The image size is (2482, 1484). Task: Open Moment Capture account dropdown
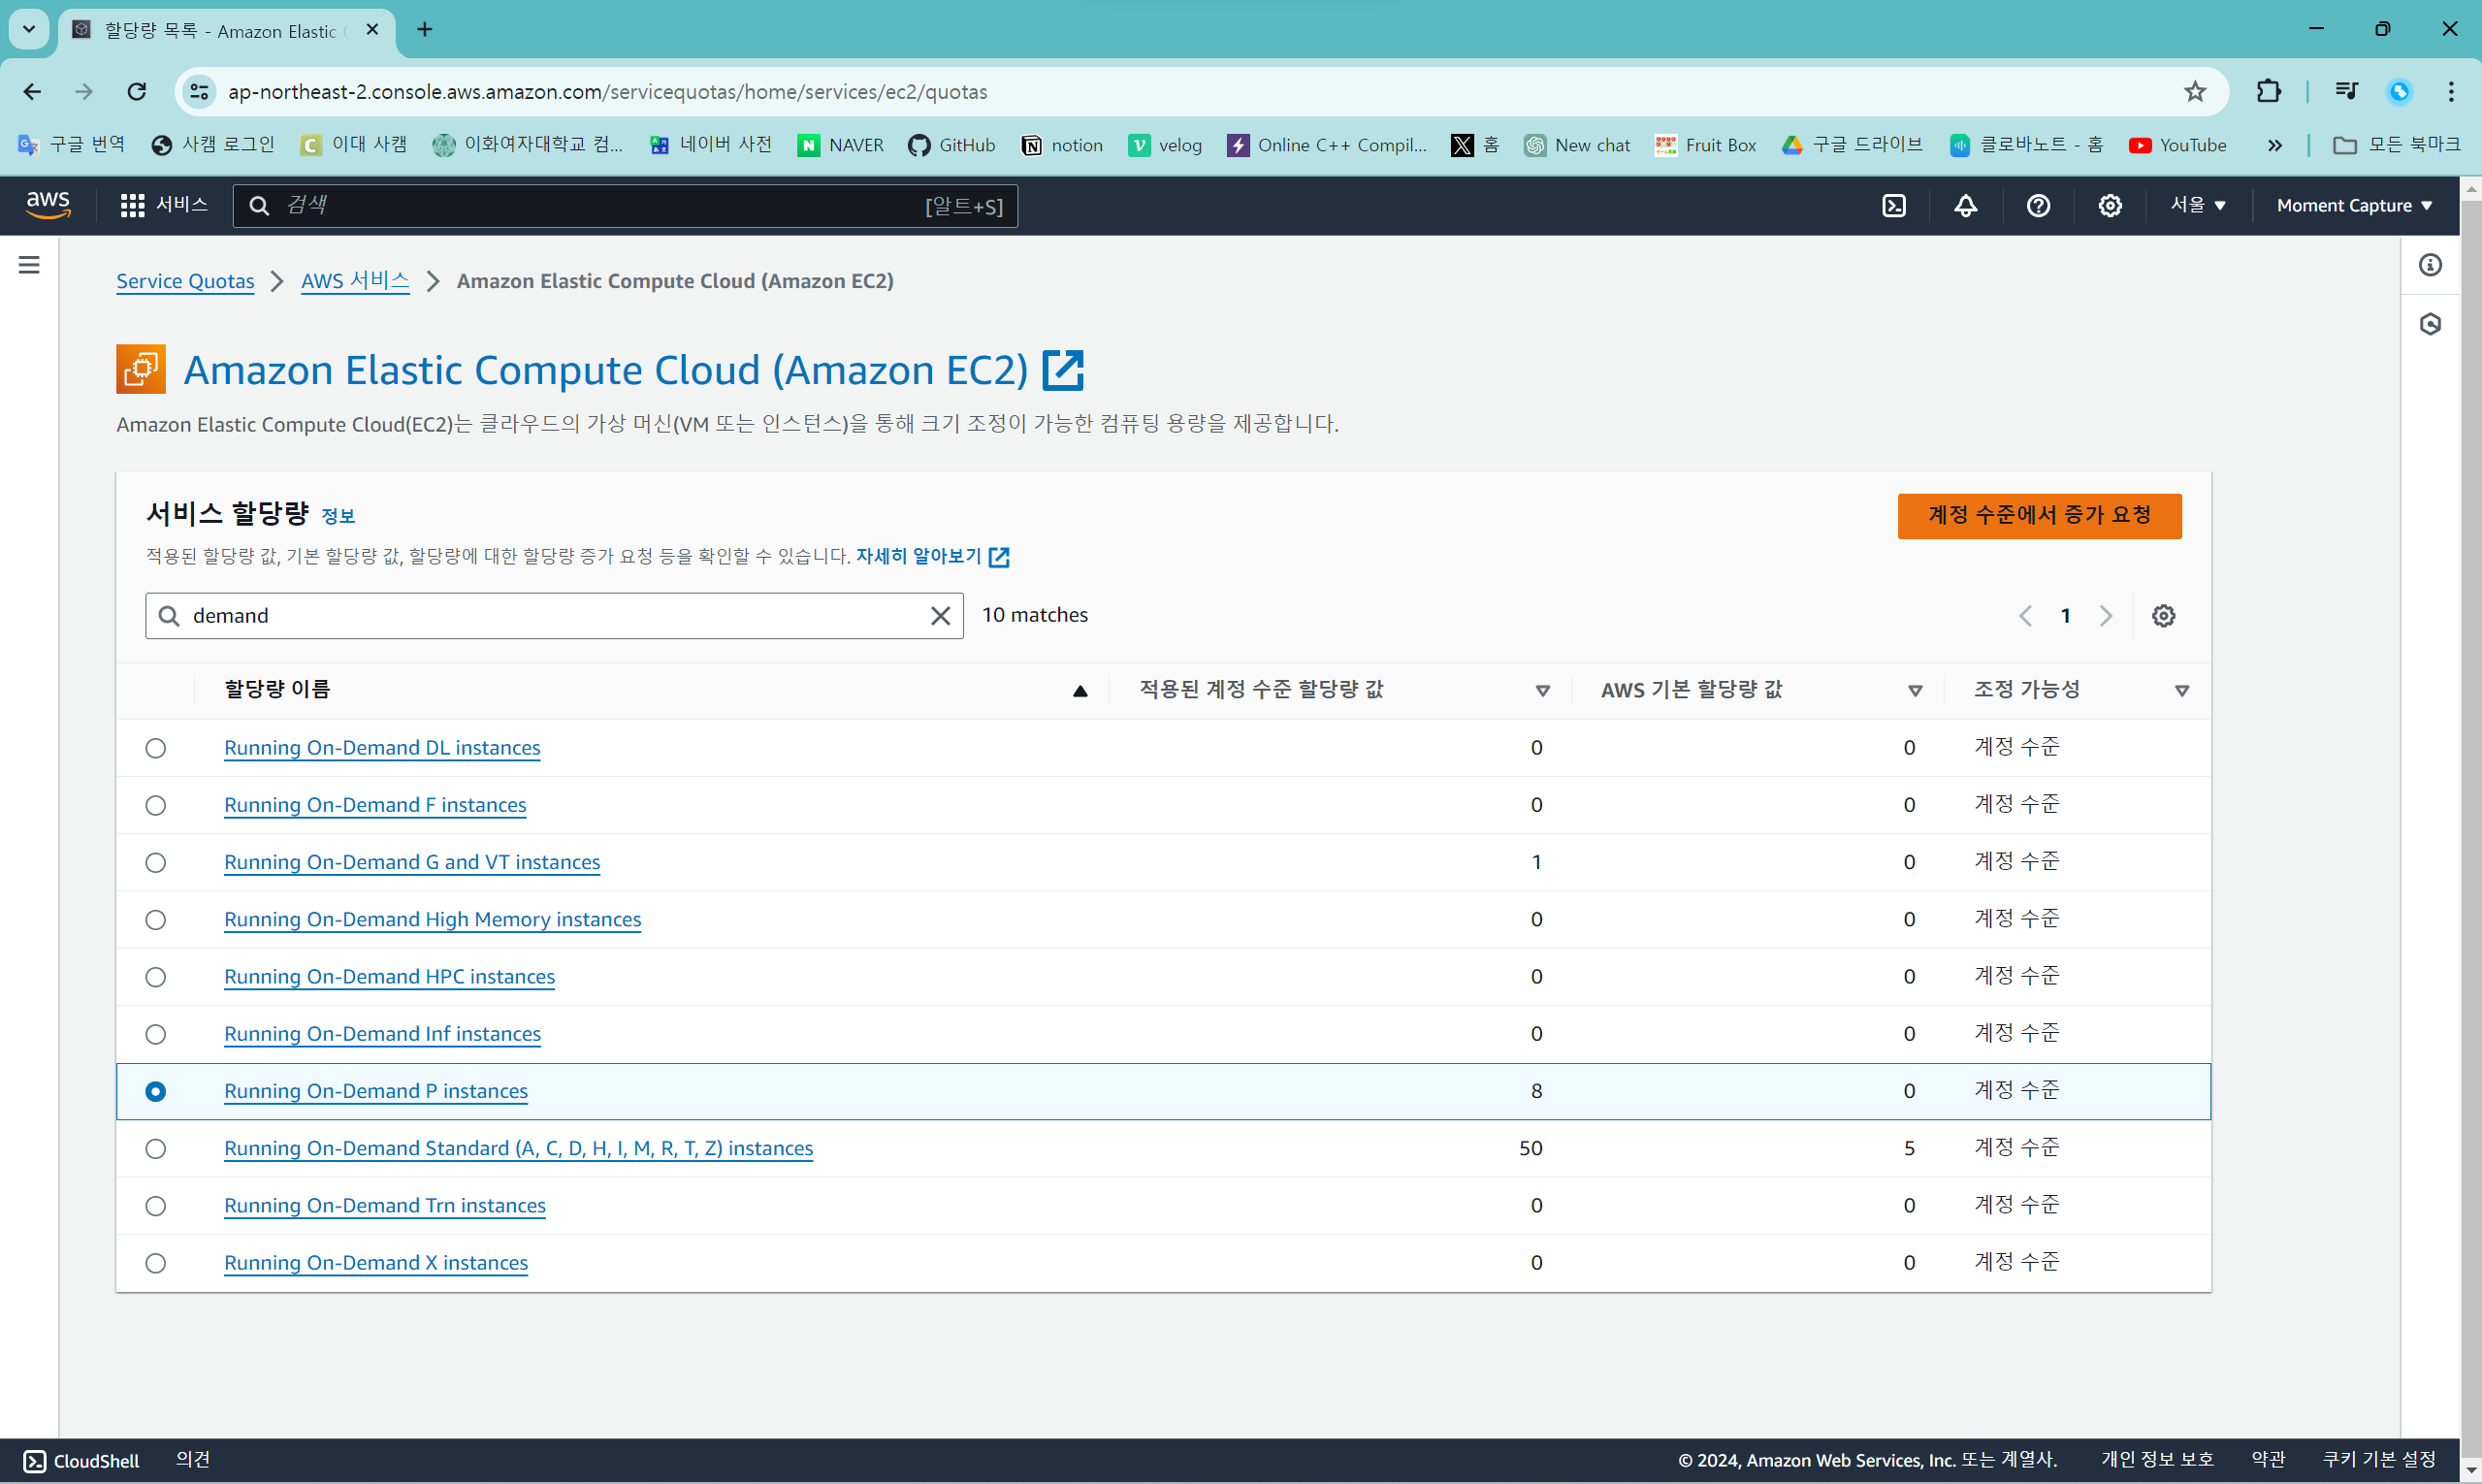point(2354,206)
